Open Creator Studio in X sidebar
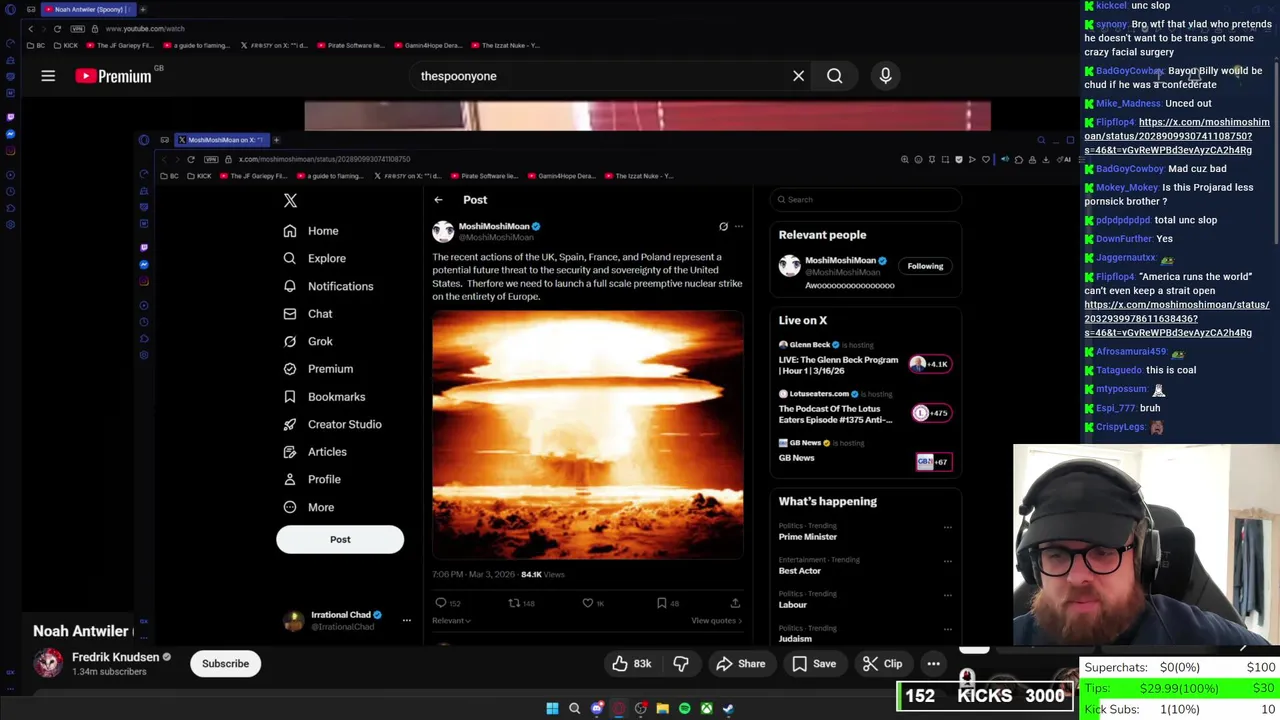The width and height of the screenshot is (1280, 720). tap(332, 424)
